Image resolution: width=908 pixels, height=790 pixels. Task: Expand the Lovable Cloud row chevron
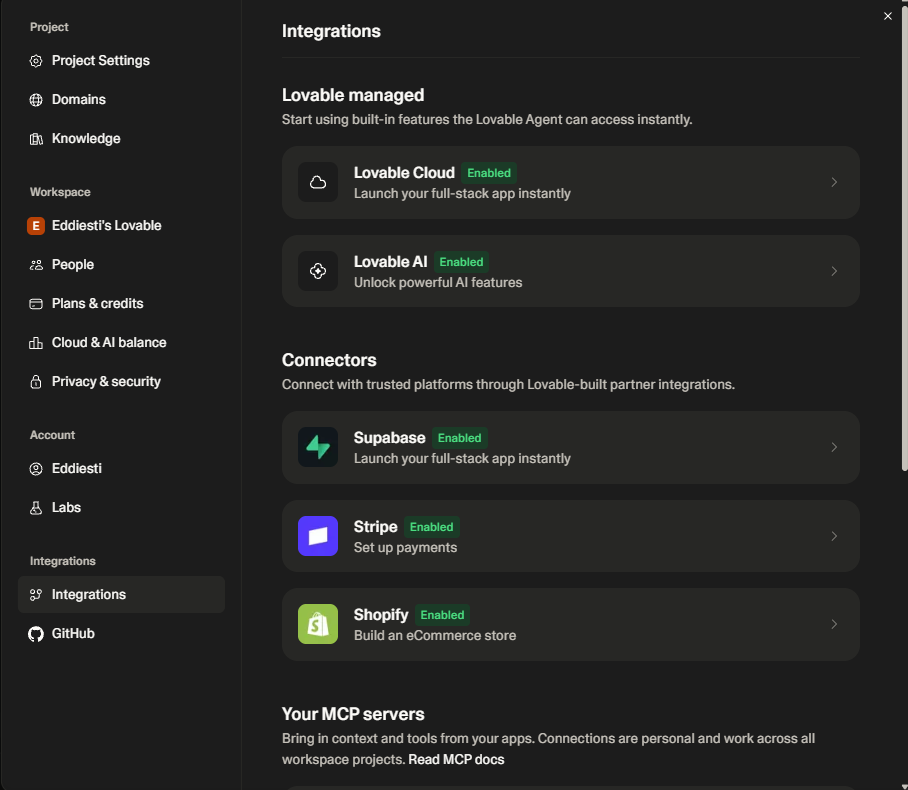point(834,182)
